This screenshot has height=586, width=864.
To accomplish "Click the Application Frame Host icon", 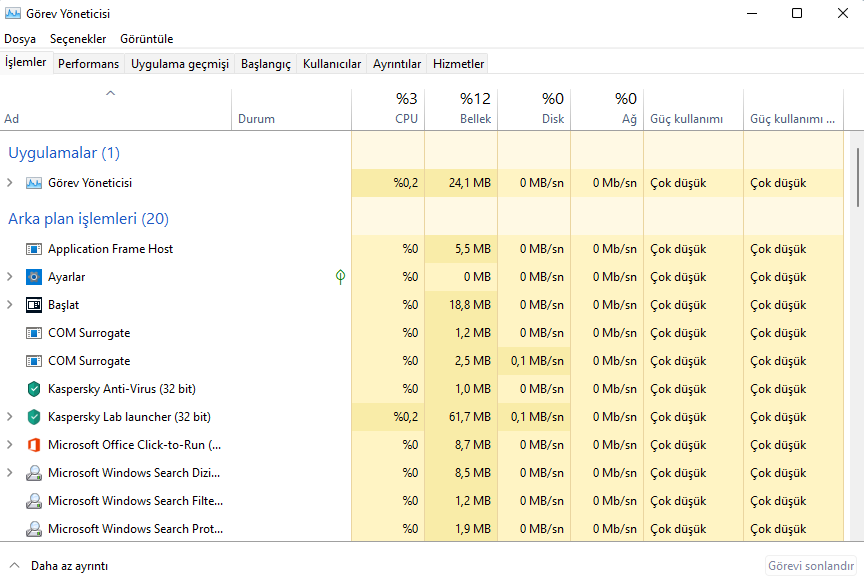I will [34, 249].
